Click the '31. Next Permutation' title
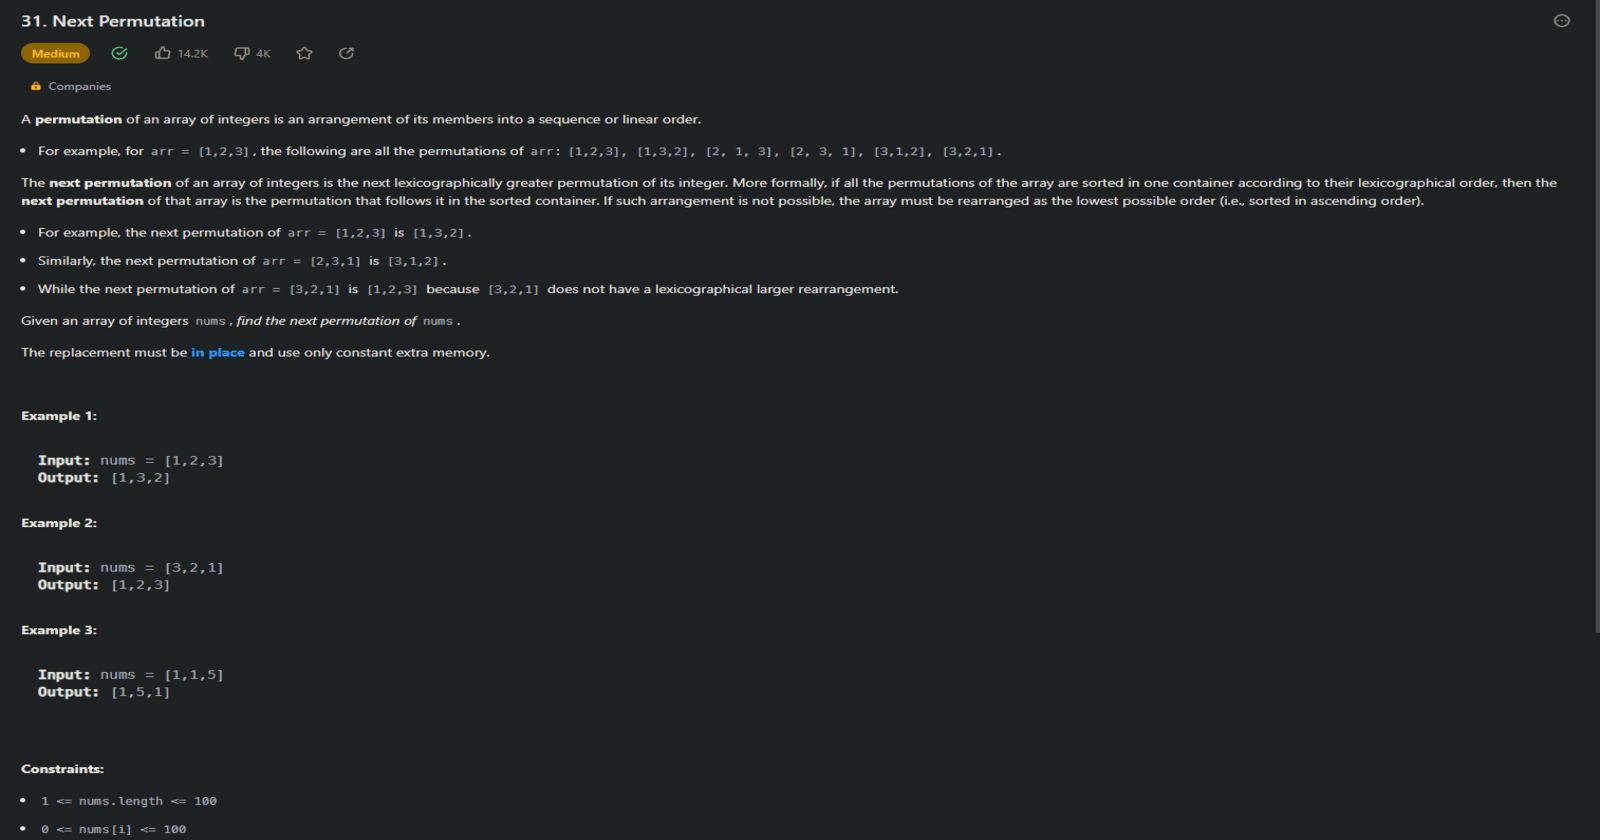 [x=113, y=21]
